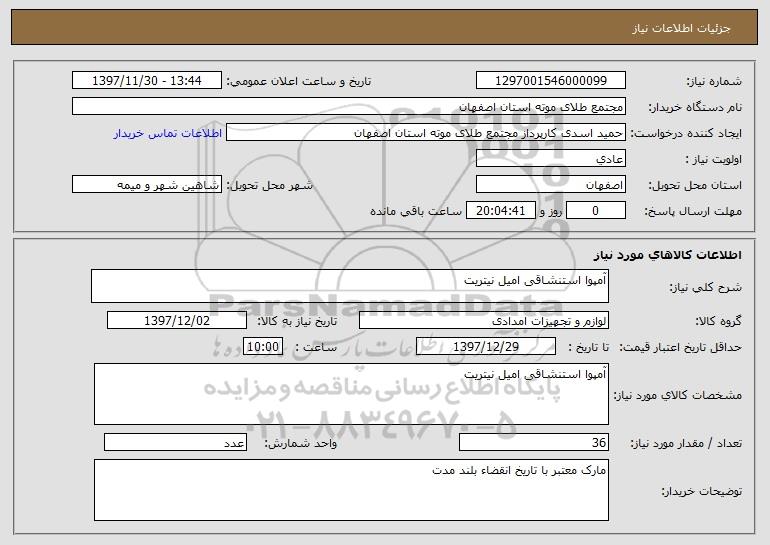The width and height of the screenshot is (770, 545).
Task: Click the توضیحات خریدار text area
Action: click(x=351, y=490)
